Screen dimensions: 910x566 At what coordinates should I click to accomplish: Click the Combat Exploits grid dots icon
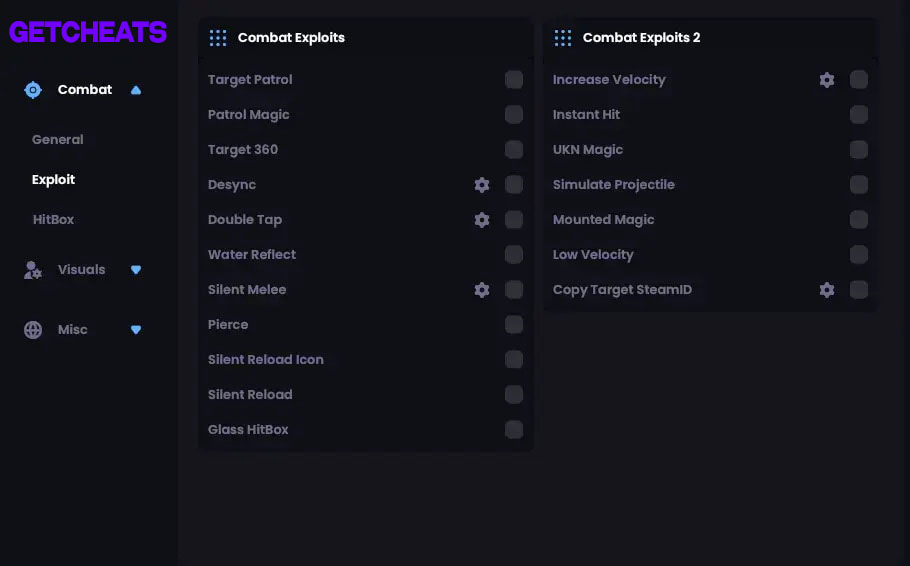click(x=218, y=38)
